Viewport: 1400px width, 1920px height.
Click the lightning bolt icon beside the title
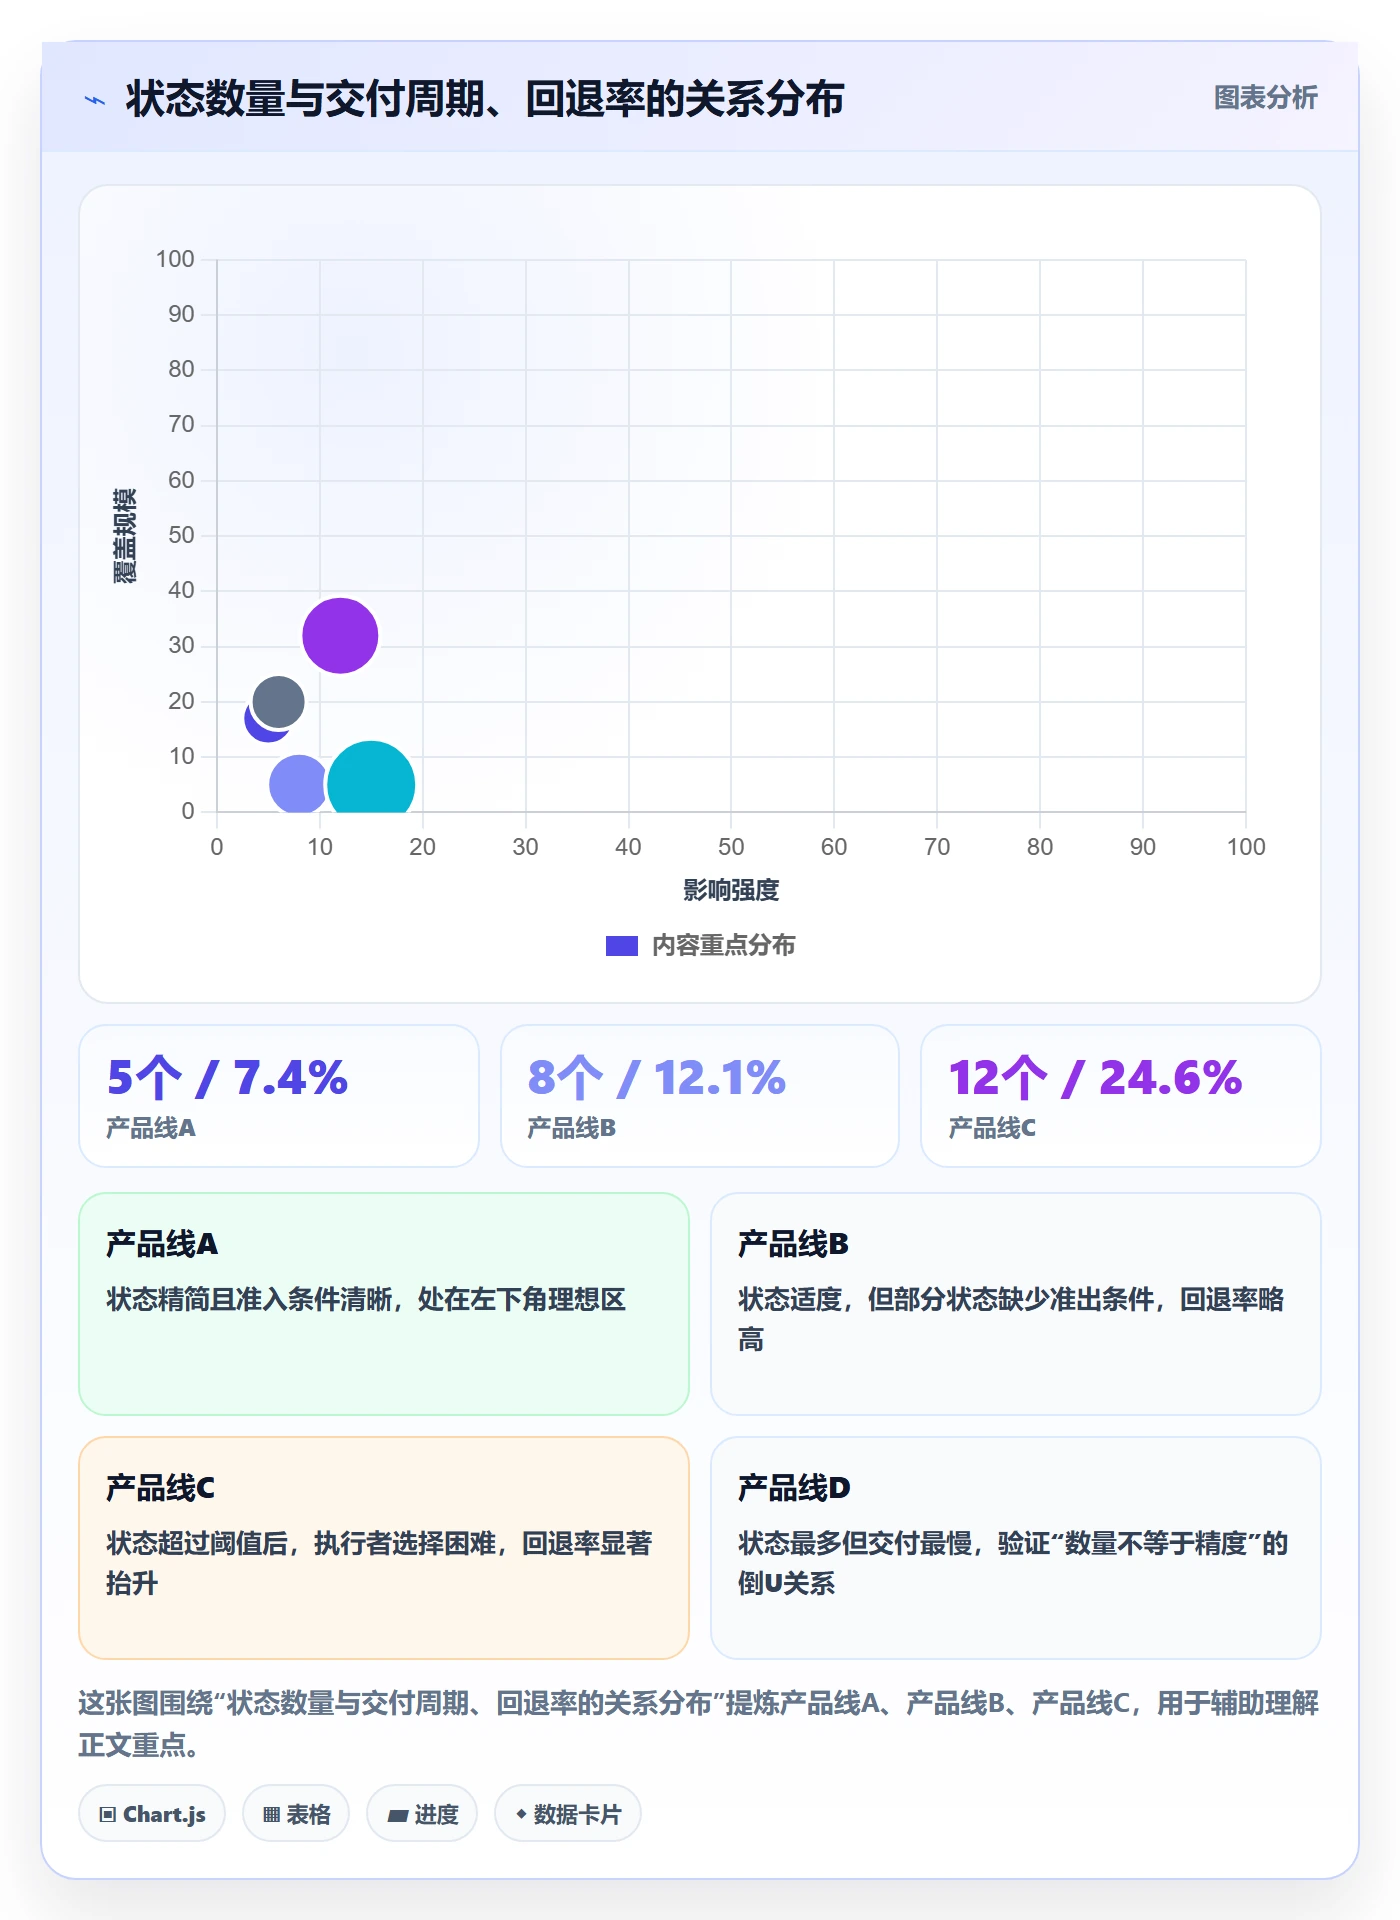(95, 100)
